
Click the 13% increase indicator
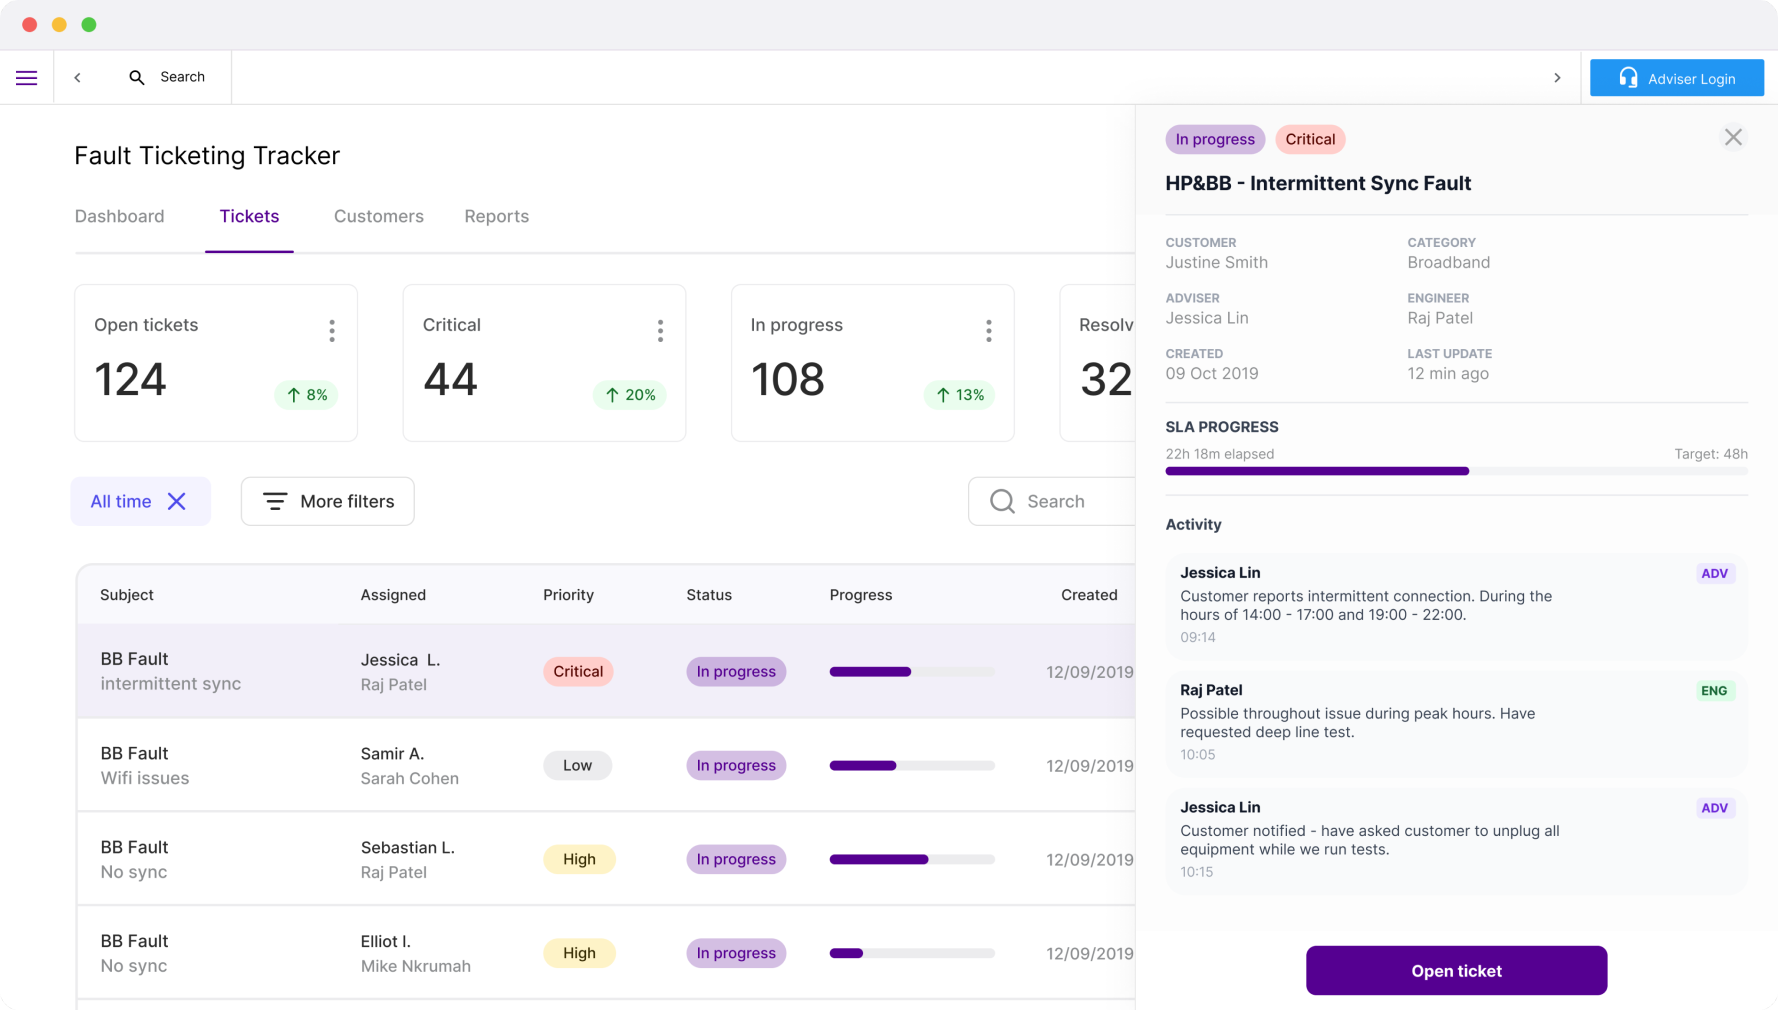959,395
